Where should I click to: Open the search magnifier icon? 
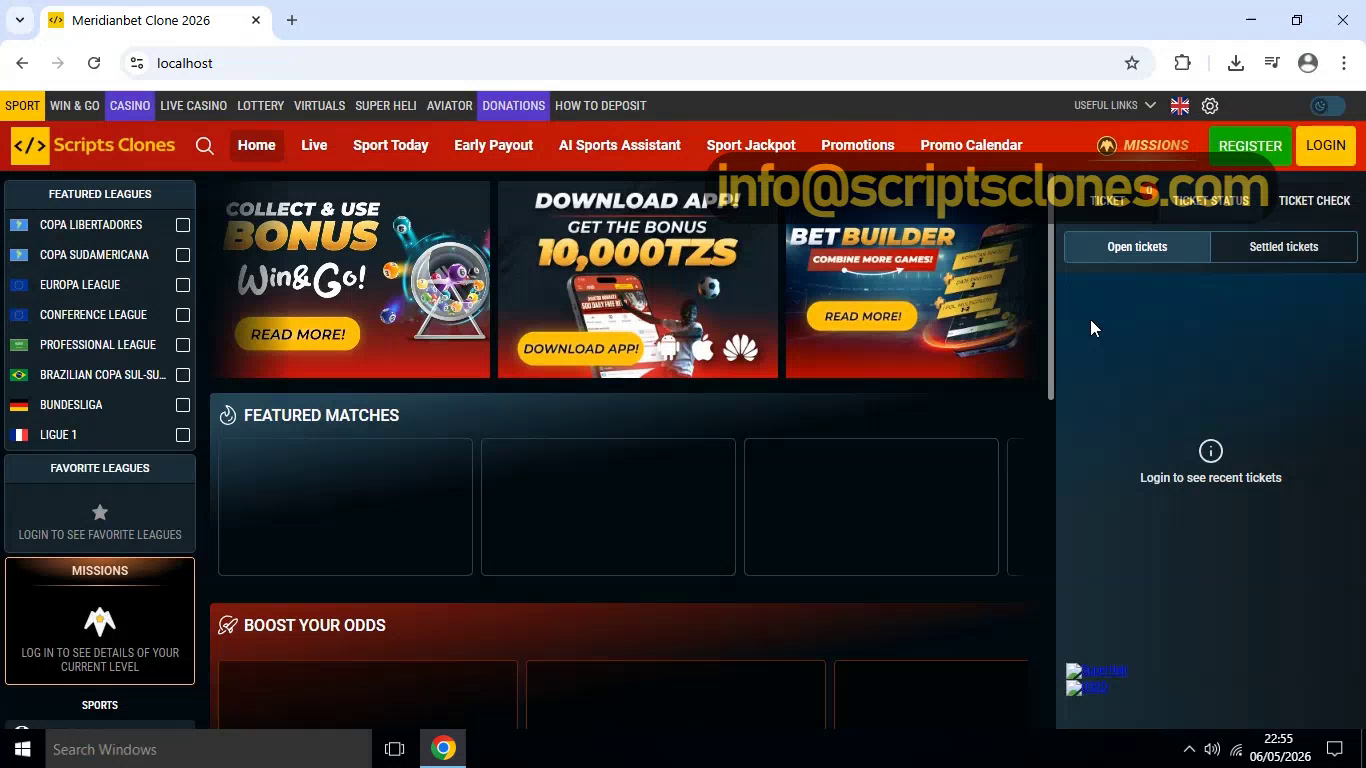[x=205, y=146]
